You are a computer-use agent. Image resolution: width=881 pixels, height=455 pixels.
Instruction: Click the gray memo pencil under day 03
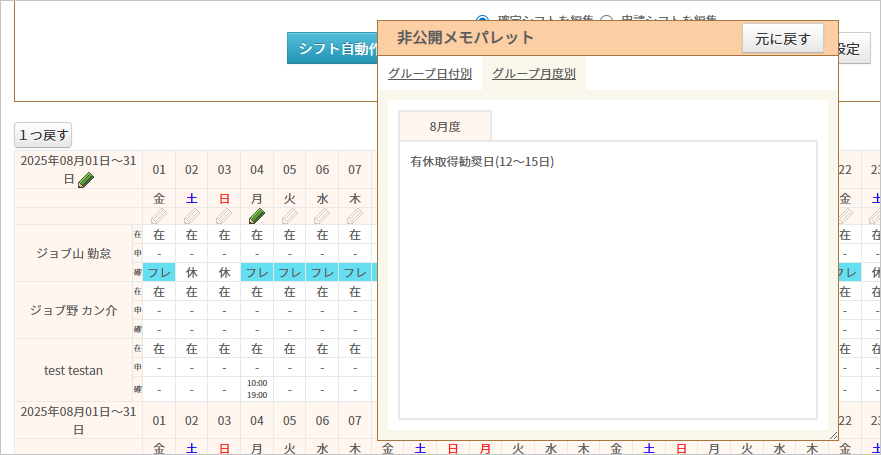pos(224,216)
